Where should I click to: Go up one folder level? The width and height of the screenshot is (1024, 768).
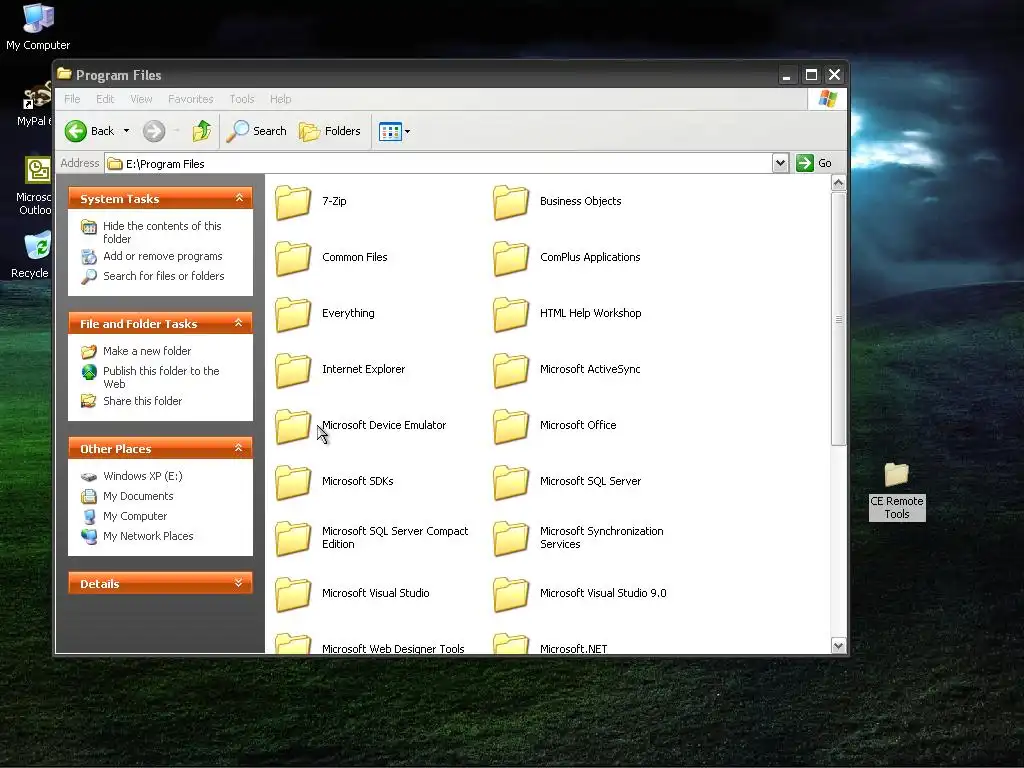202,131
